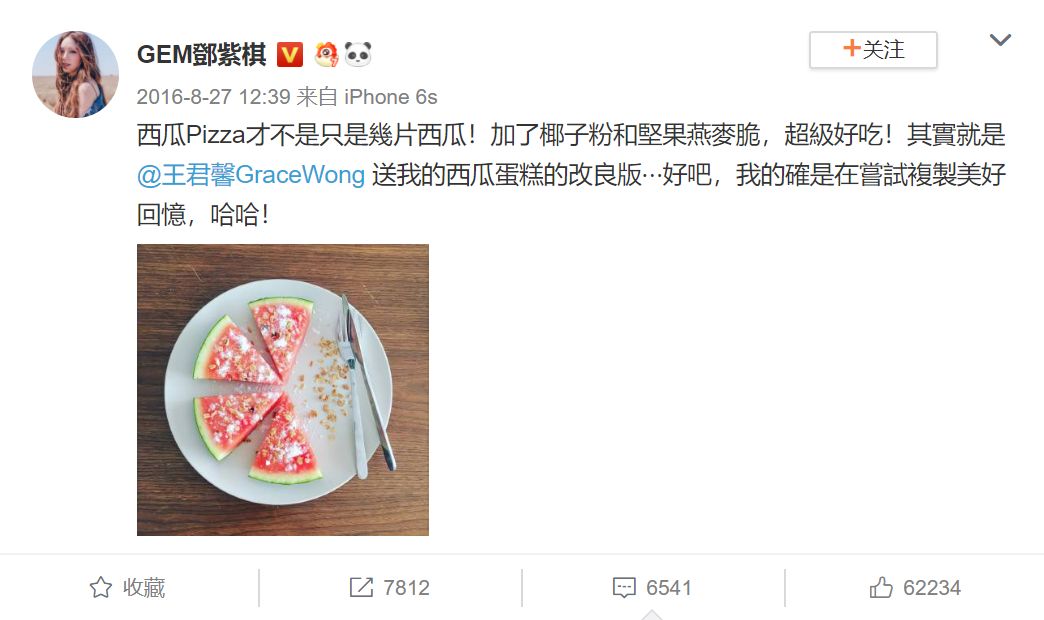This screenshot has height=620, width=1044.
Task: Open GEM鄧紫棋's profile avatar photo
Action: point(75,74)
